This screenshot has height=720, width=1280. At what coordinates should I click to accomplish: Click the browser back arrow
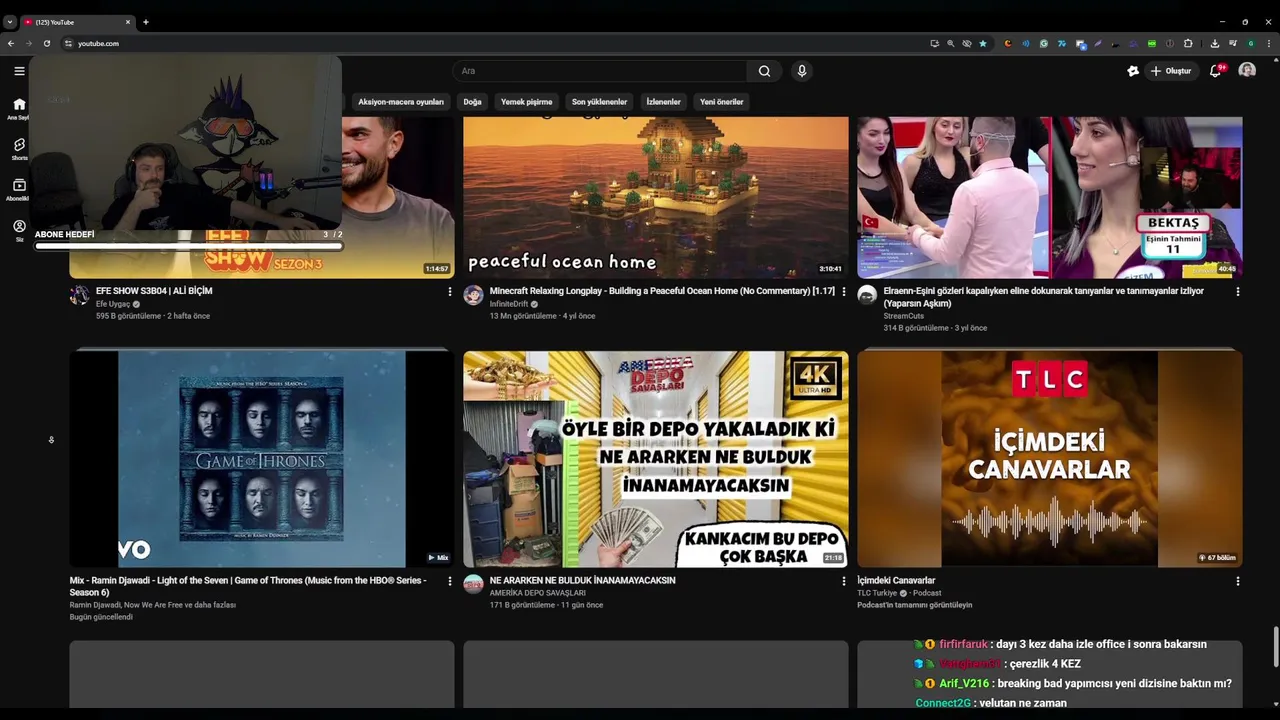click(x=11, y=43)
